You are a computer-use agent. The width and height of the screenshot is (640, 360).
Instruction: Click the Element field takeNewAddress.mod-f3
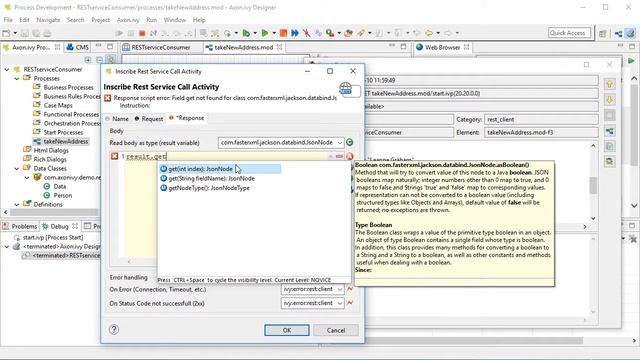pos(541,133)
